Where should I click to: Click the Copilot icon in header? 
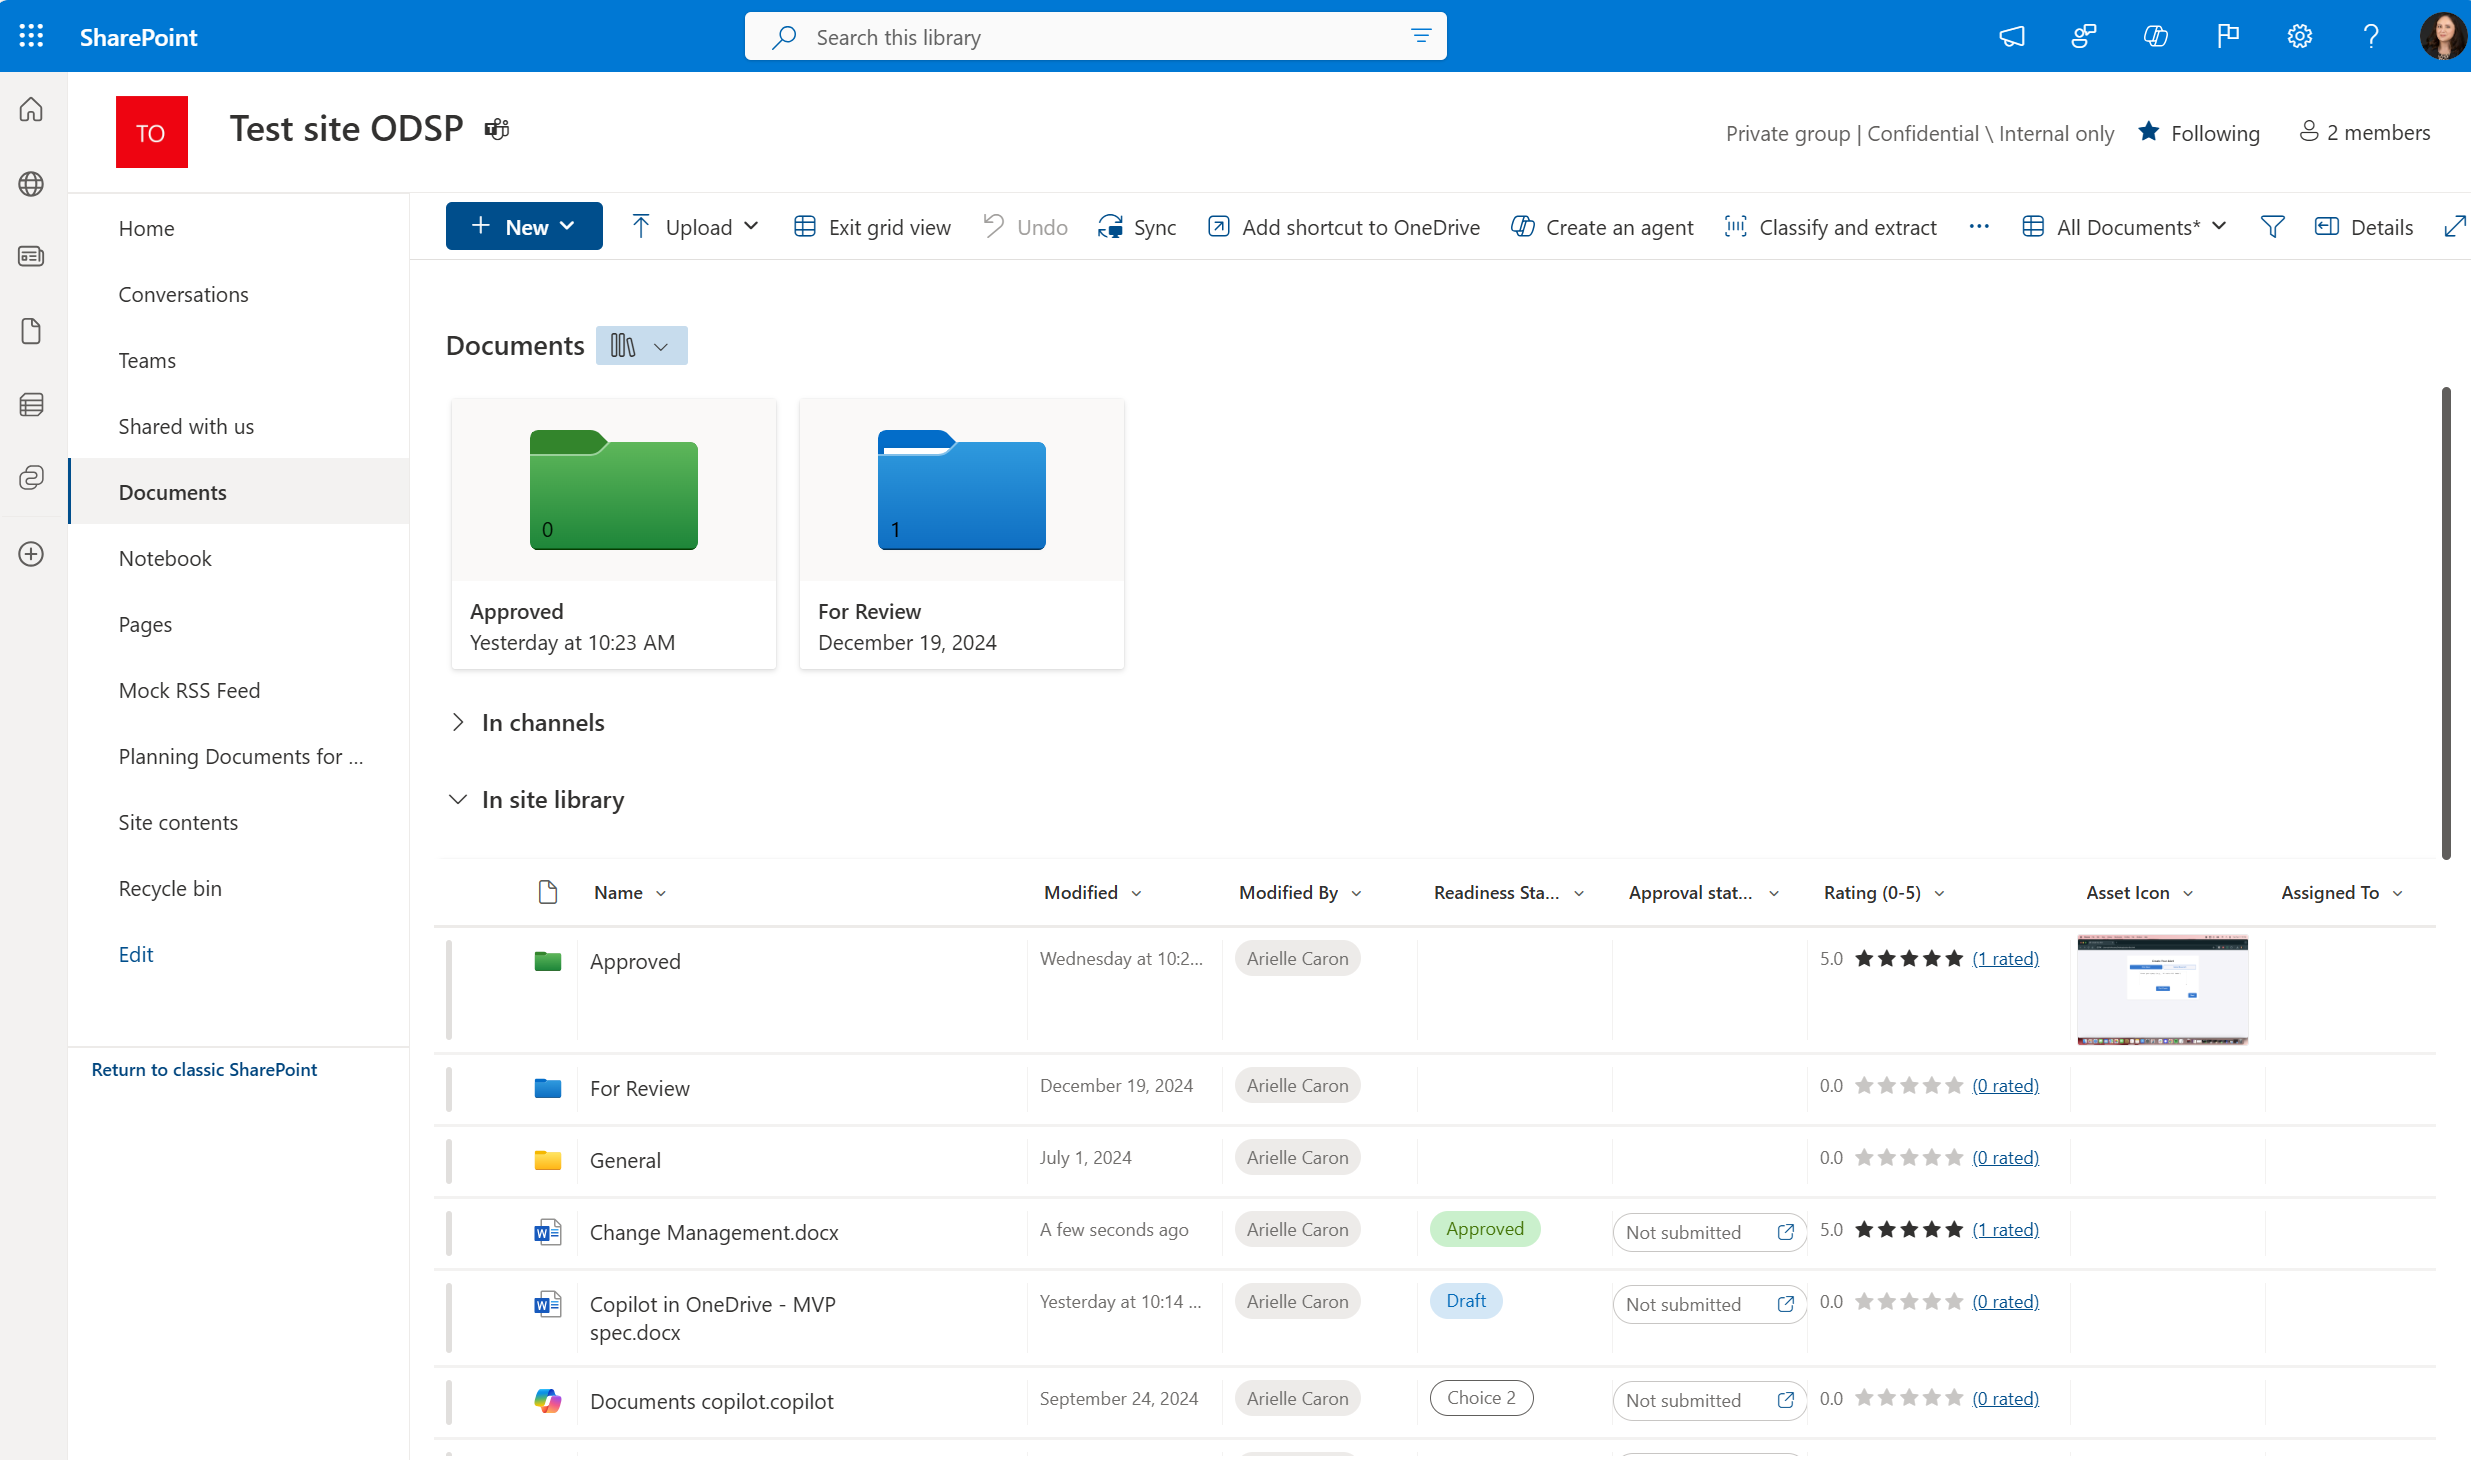[2155, 37]
